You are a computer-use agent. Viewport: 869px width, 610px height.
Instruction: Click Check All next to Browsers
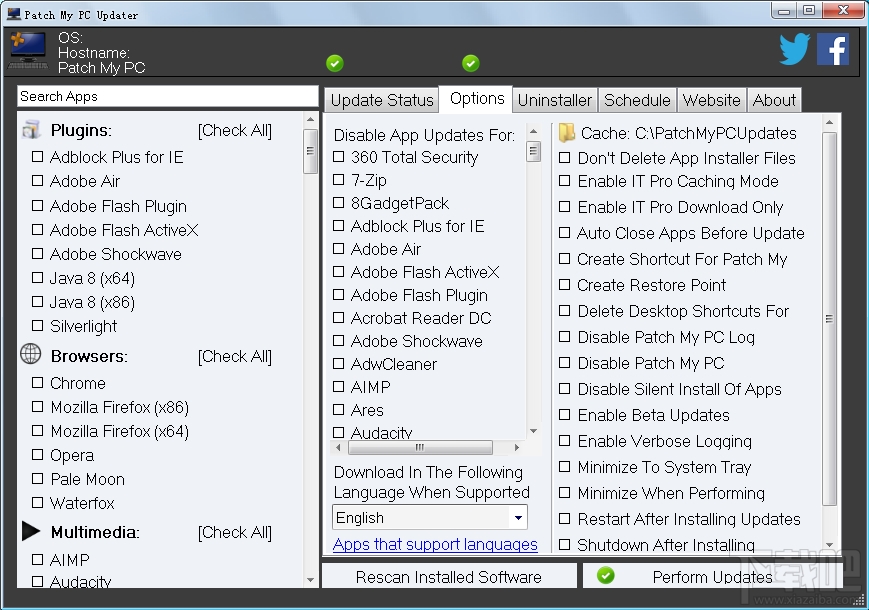[x=235, y=355]
